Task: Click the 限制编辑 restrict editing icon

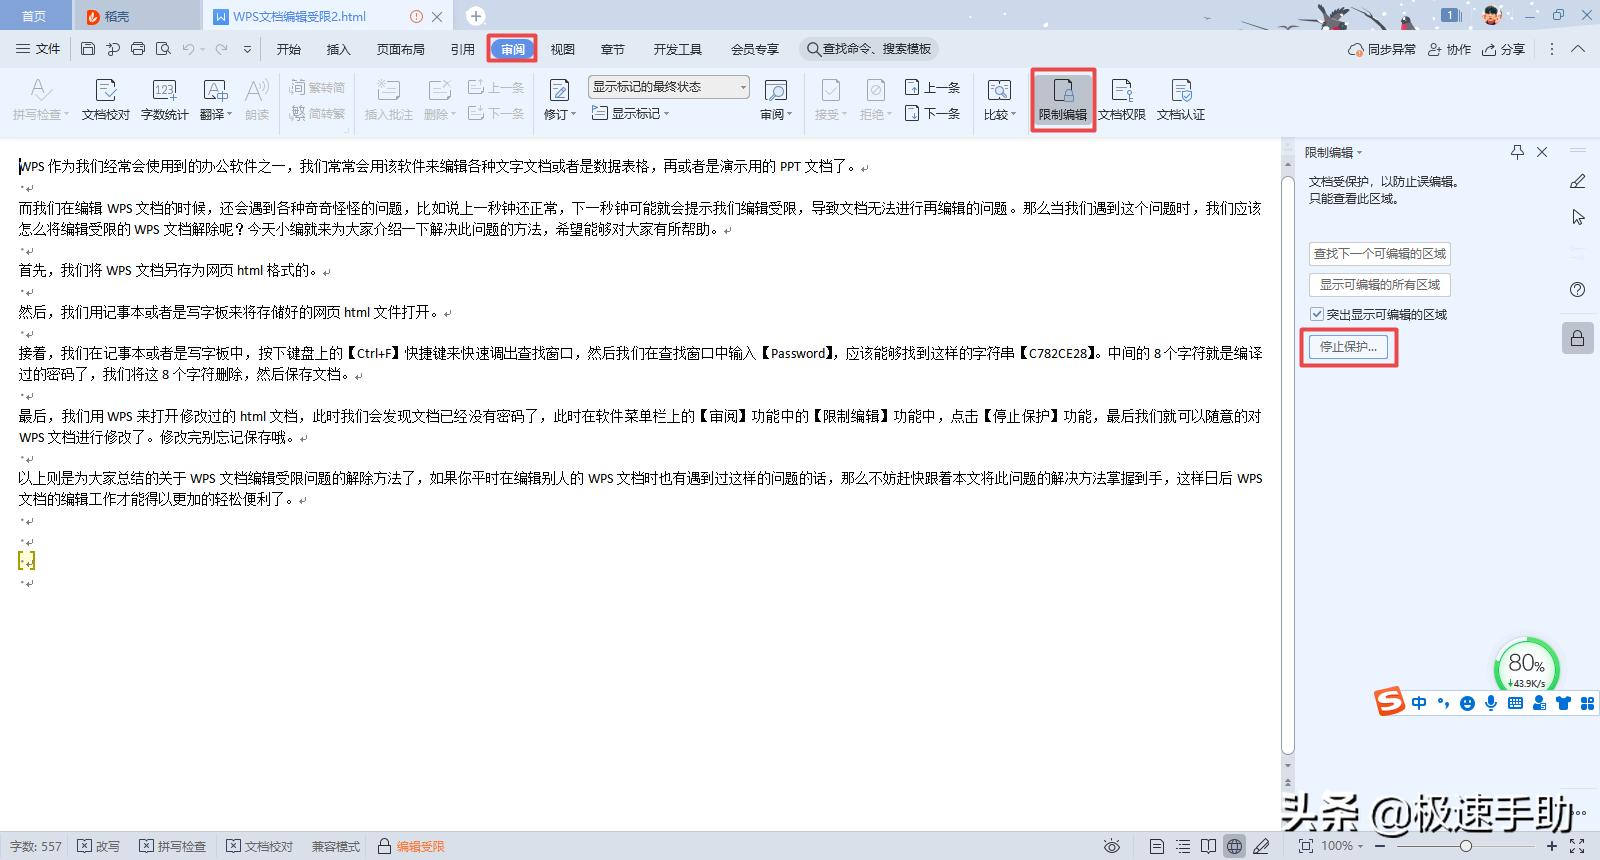Action: pyautogui.click(x=1063, y=100)
